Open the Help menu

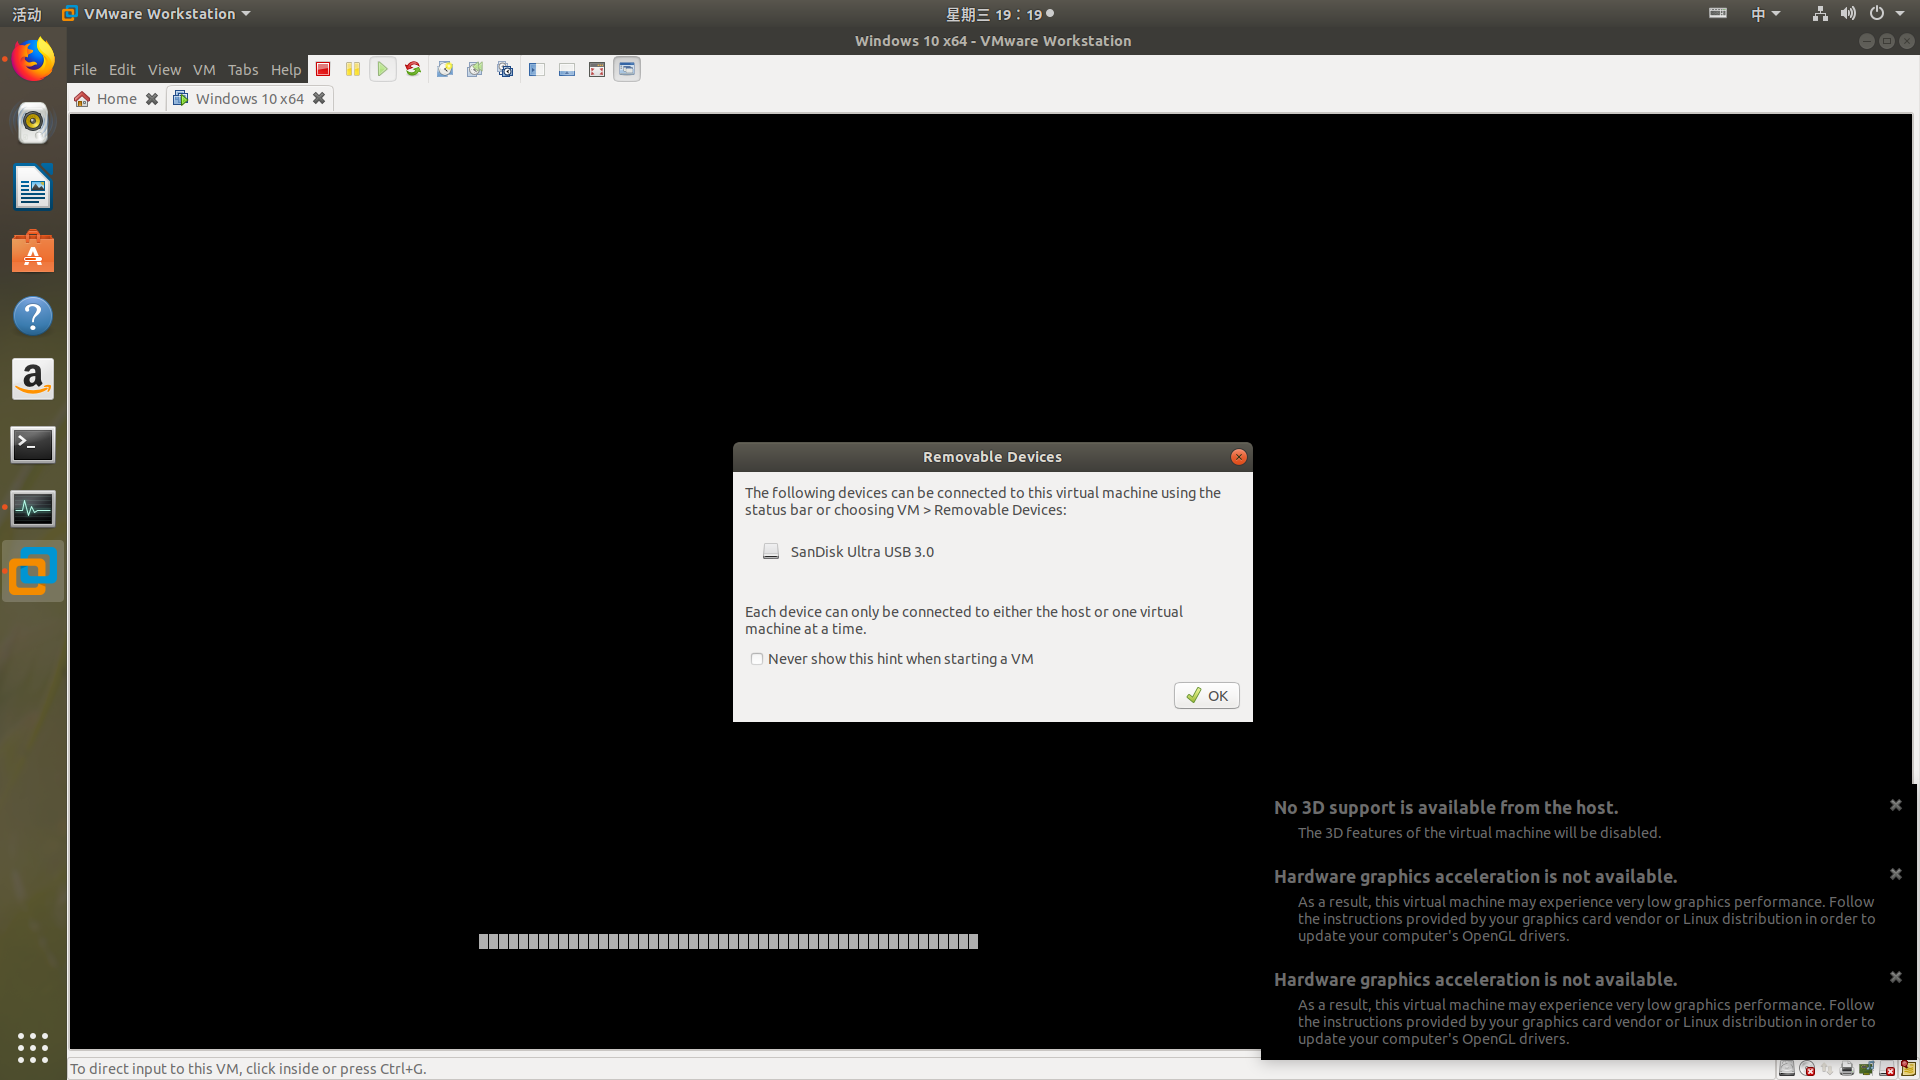click(286, 69)
